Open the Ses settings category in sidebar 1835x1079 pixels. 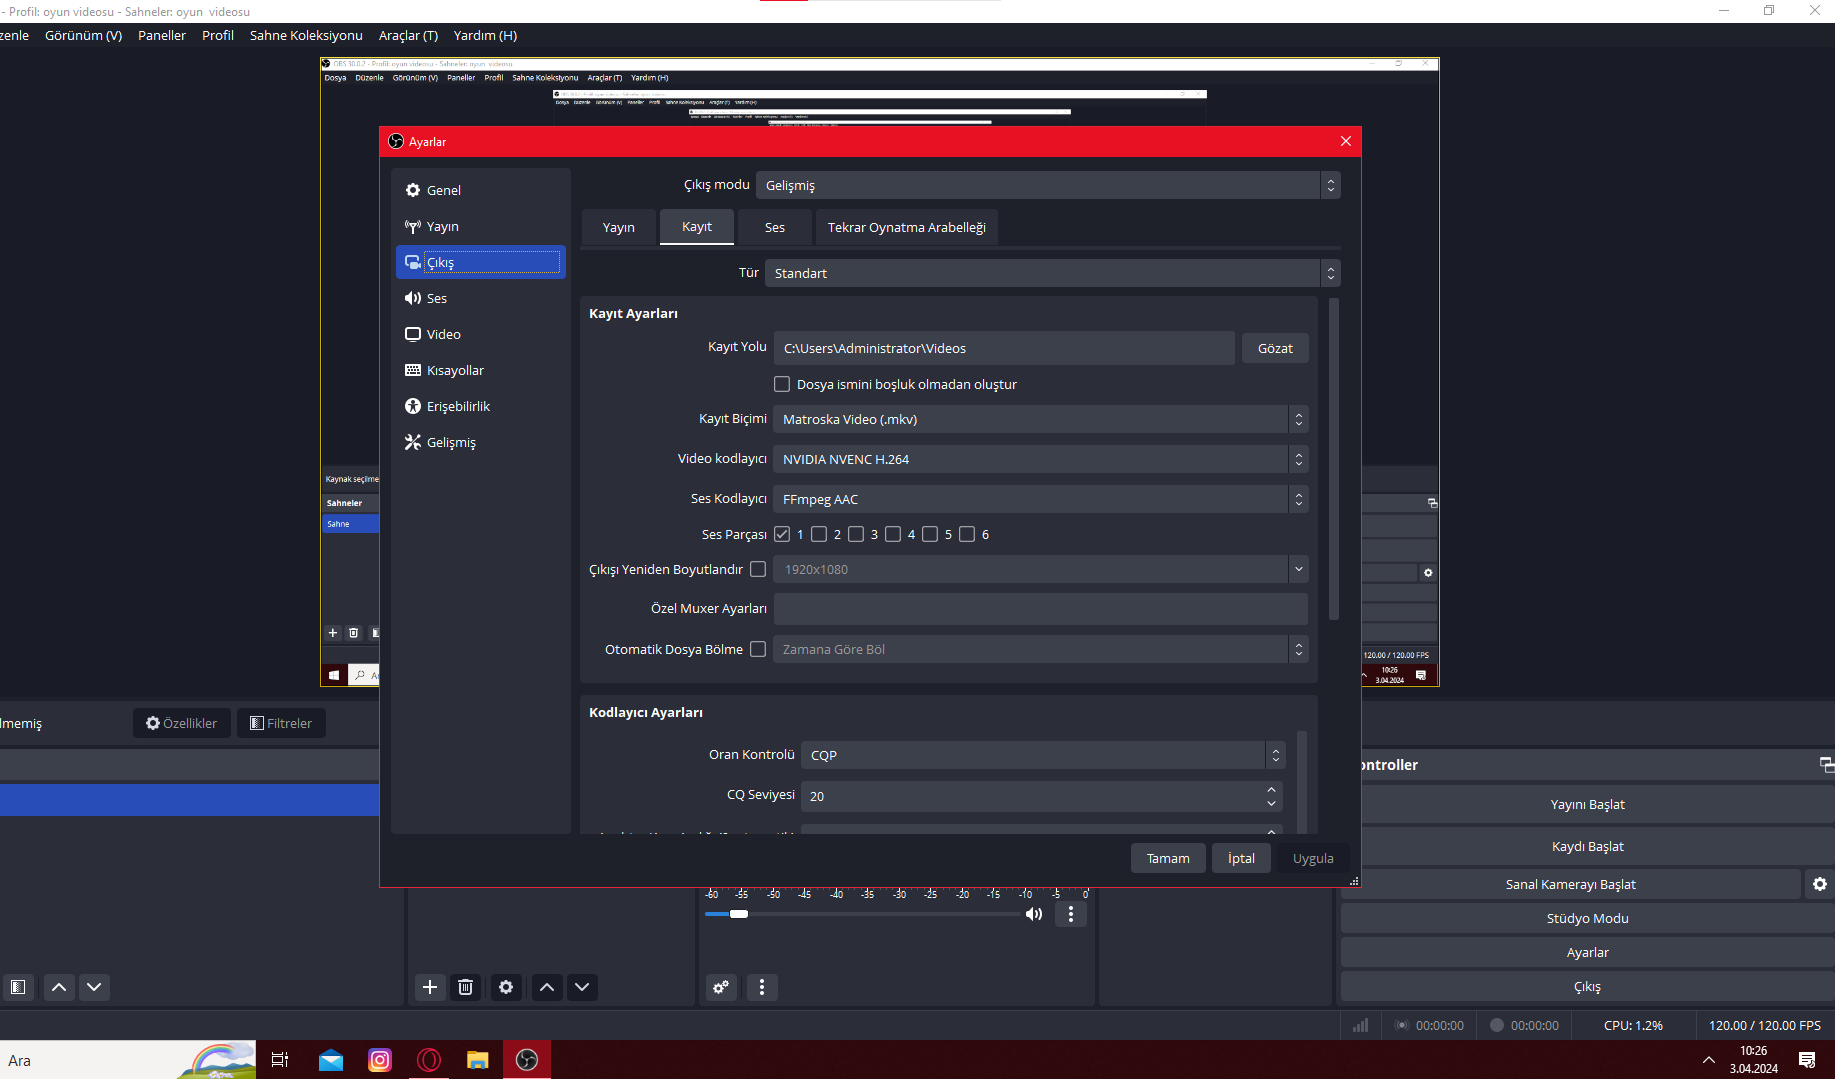[481, 298]
